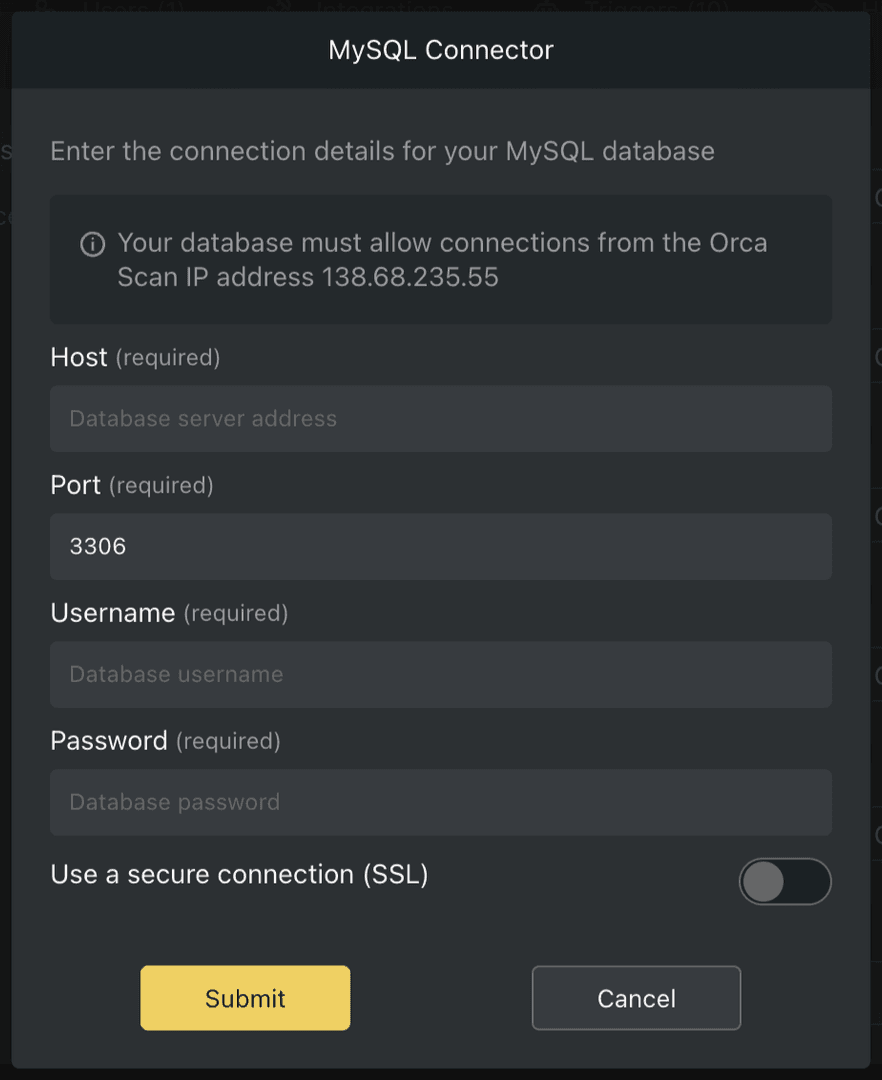882x1080 pixels.
Task: Click the MySQL Connector dialog title
Action: tap(441, 49)
